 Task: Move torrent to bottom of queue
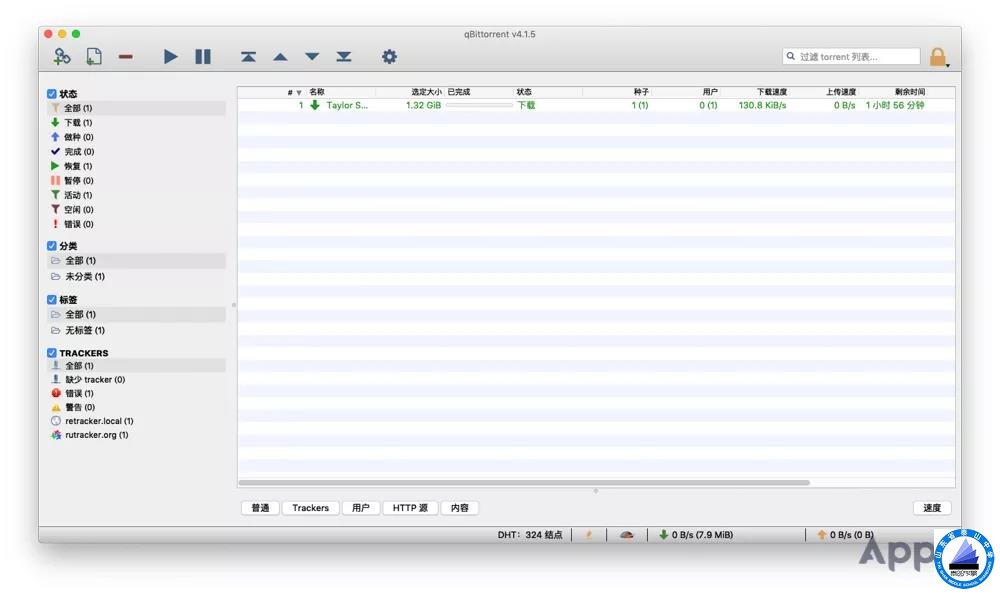tap(344, 57)
